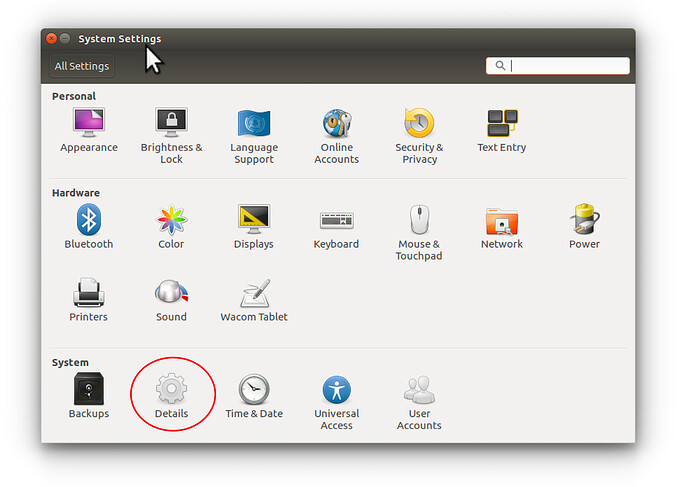Click the Hardware section heading

(x=76, y=193)
